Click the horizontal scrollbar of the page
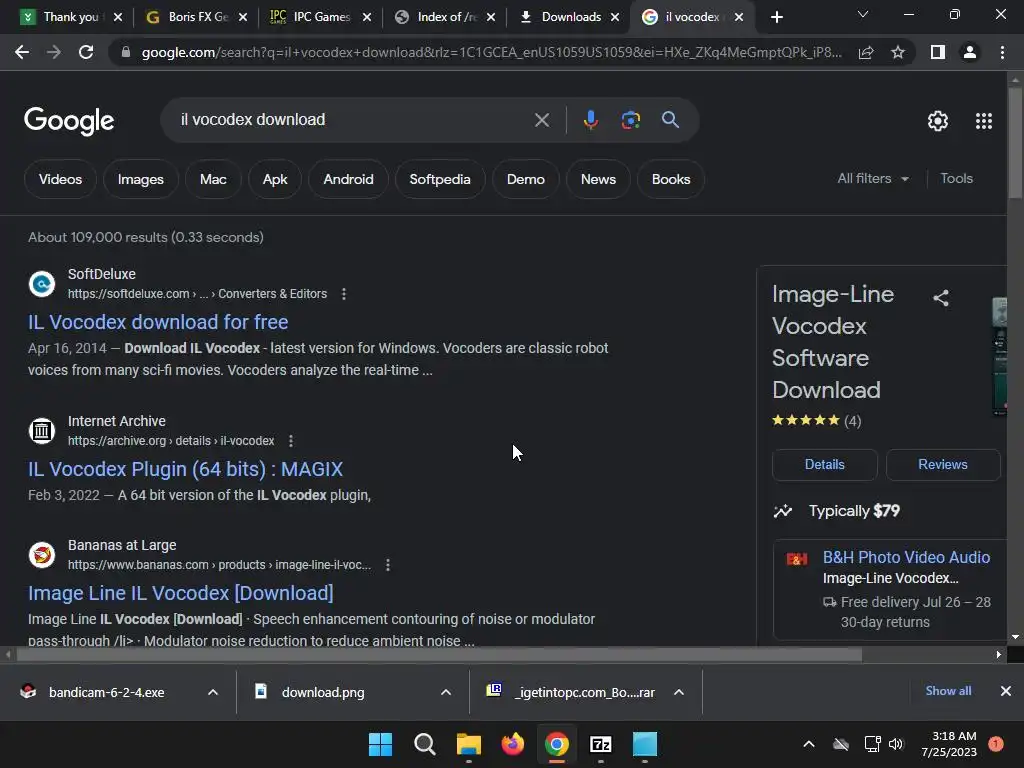1024x768 pixels. (439, 654)
